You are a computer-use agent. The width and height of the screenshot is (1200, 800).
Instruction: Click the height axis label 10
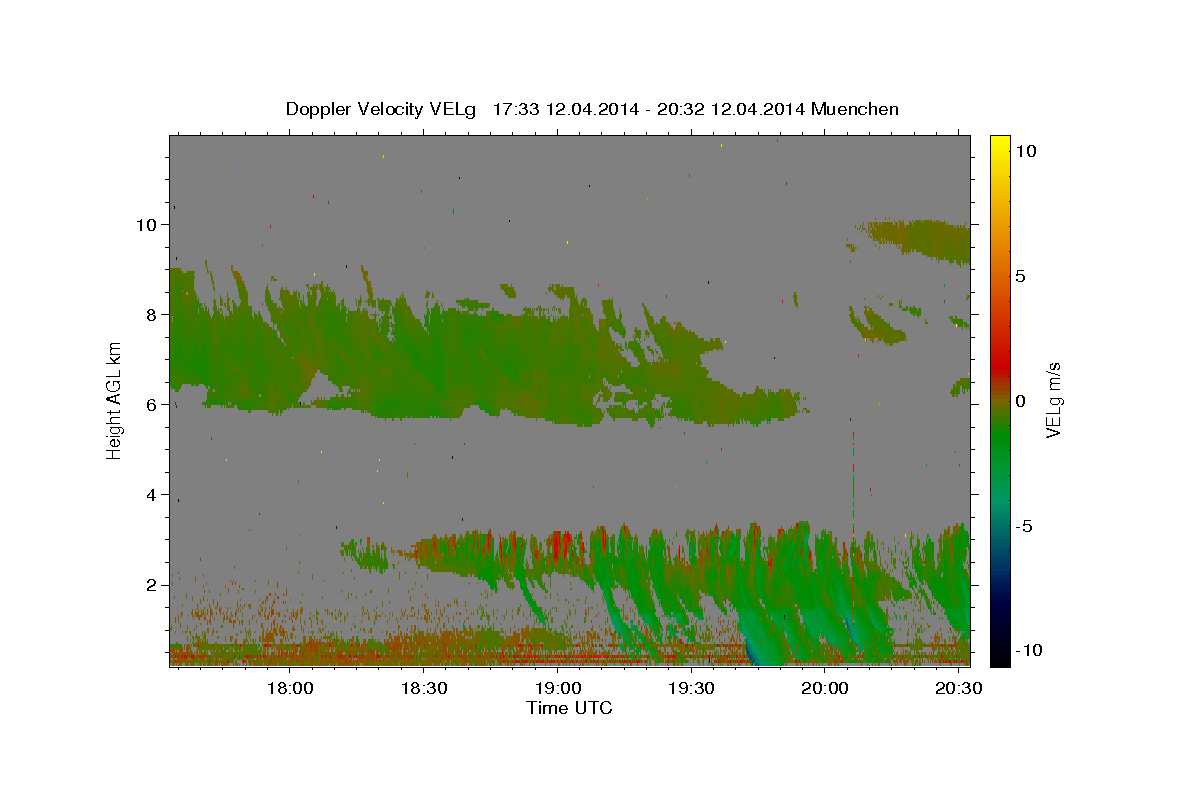coord(146,225)
